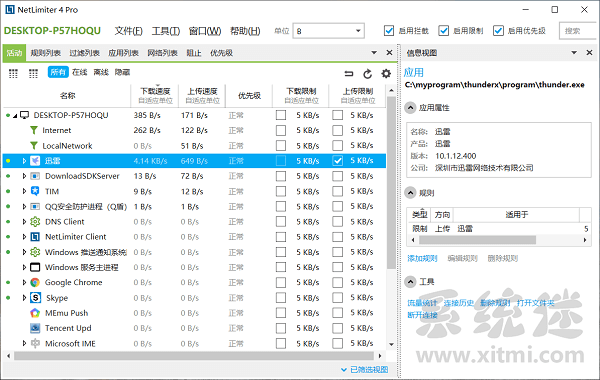This screenshot has height=380, width=600.
Task: Select the 限制 上传 迅雷 rule row
Action: click(499, 228)
